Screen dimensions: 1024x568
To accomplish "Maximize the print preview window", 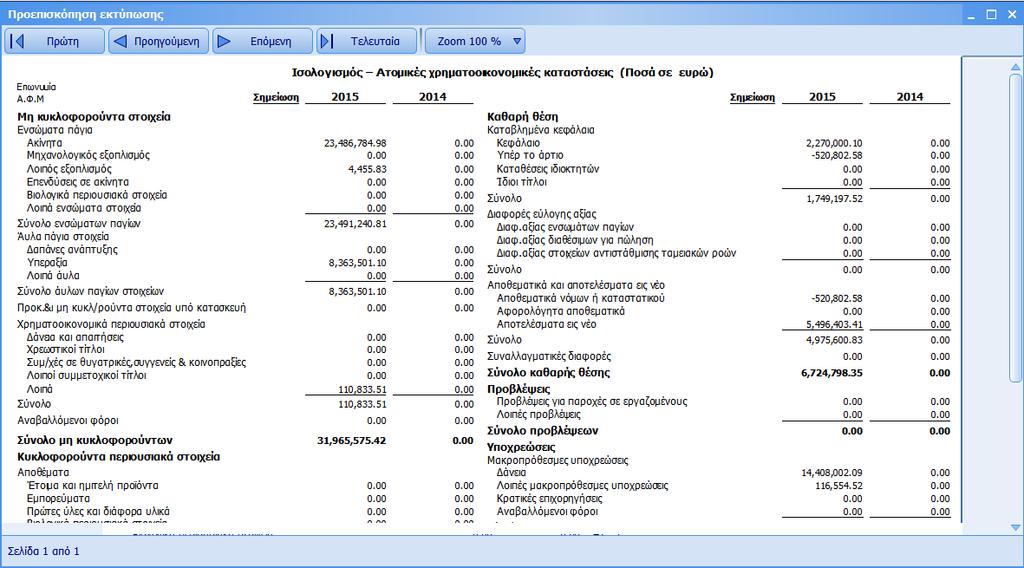I will [991, 14].
